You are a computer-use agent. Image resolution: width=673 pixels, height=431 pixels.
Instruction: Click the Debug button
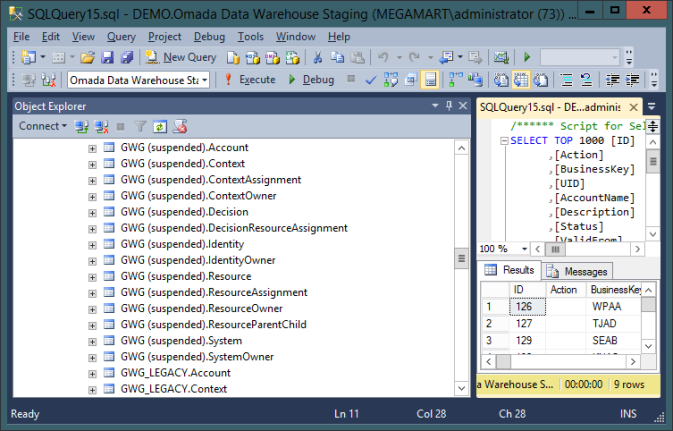click(311, 80)
